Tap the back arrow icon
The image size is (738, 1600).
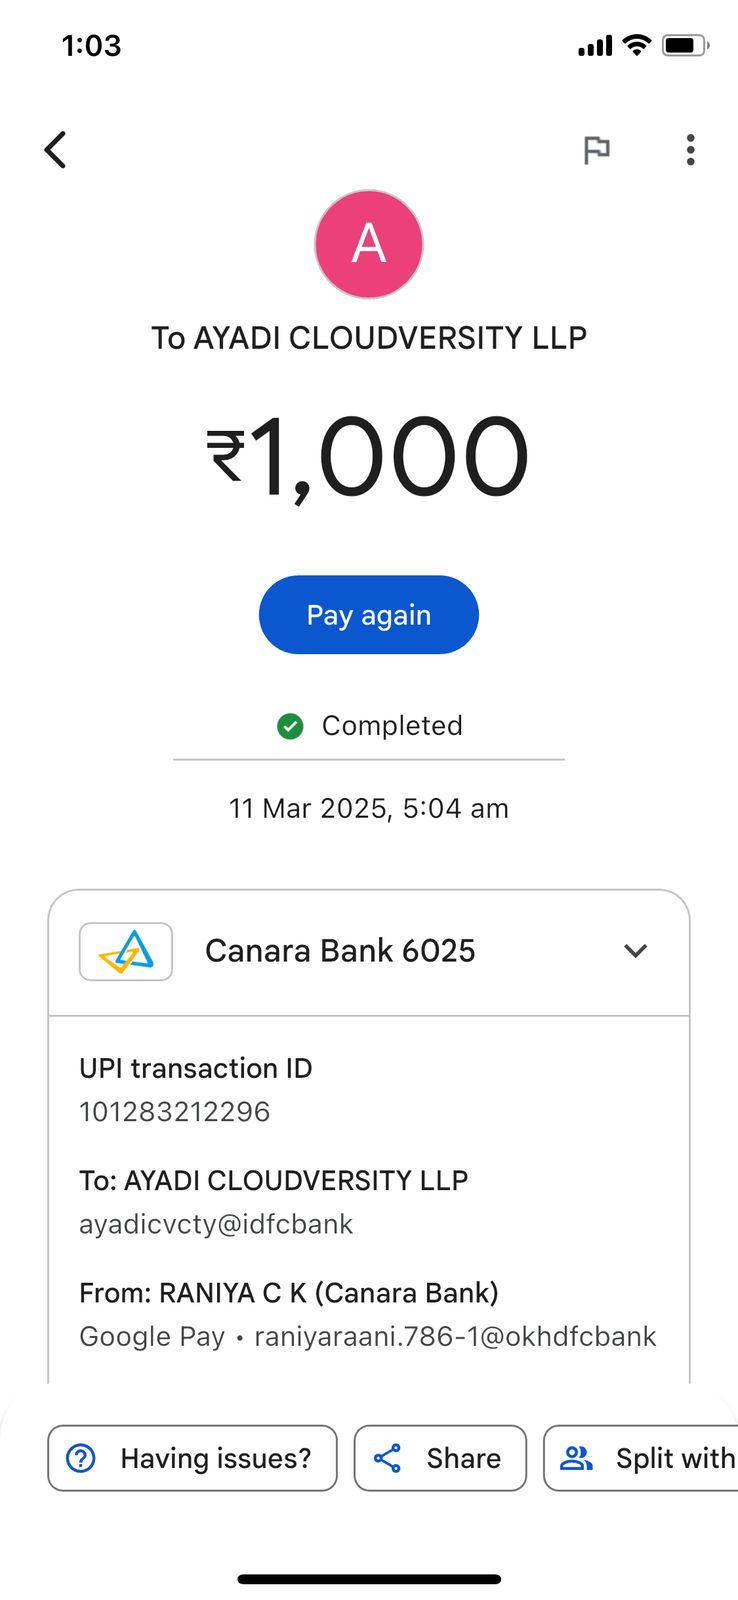pos(56,150)
